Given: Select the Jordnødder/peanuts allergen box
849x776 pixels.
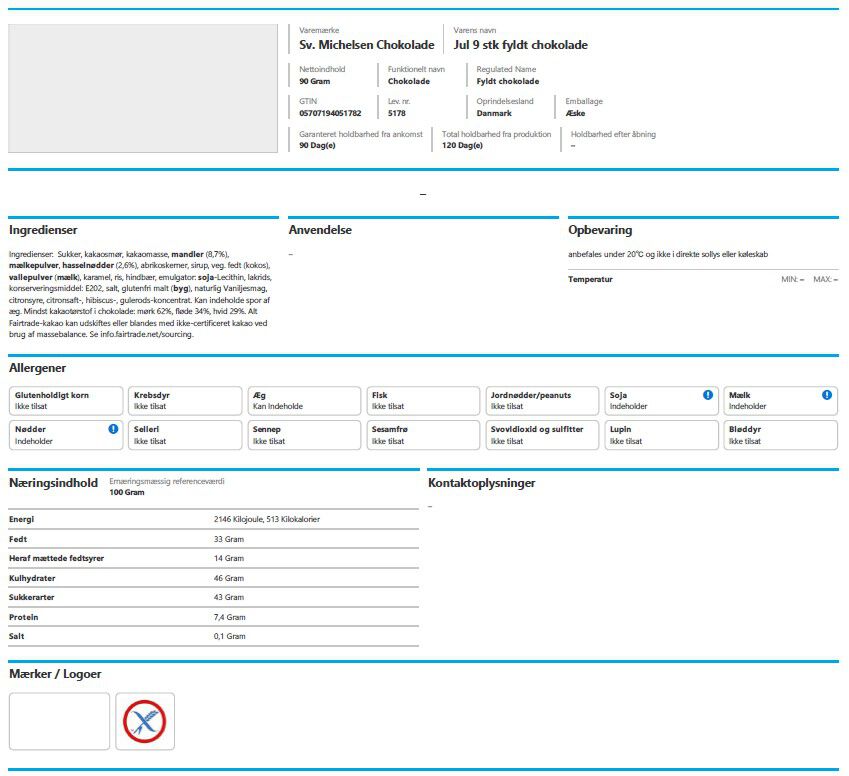Looking at the screenshot, I should coord(543,401).
